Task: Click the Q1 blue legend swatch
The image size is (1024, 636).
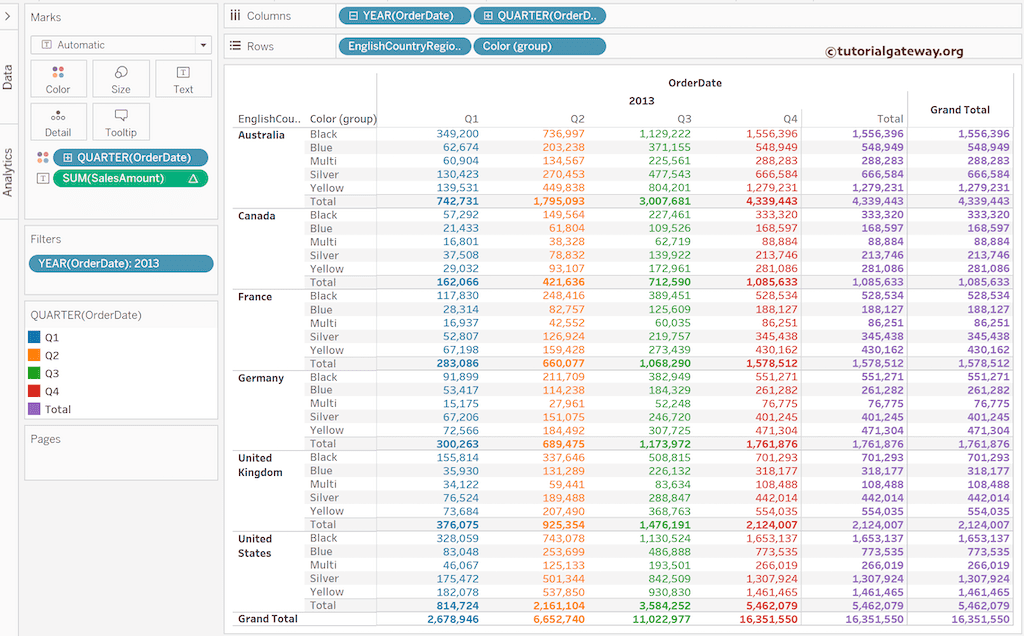Action: point(36,337)
